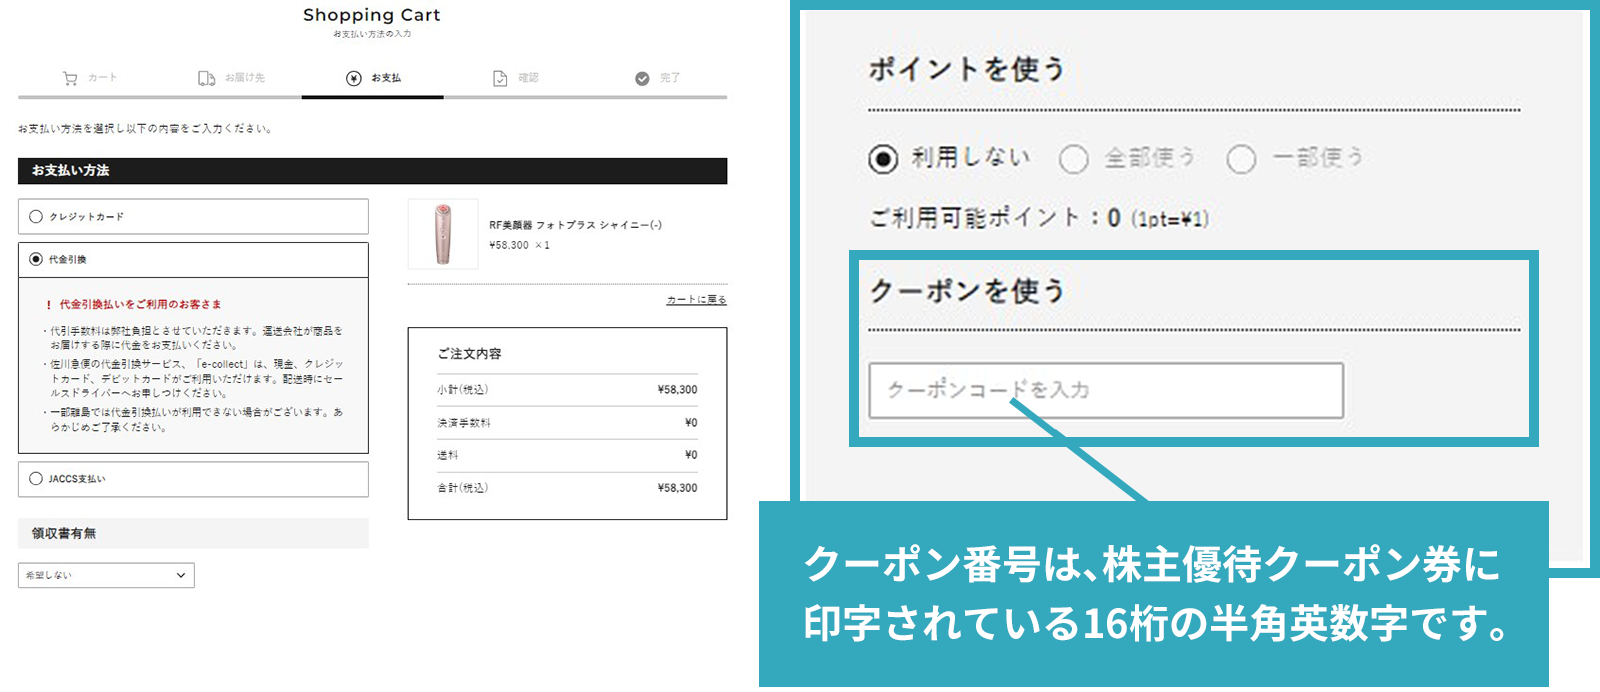Click the yen payment step icon
The height and width of the screenshot is (692, 1600).
pos(354,78)
